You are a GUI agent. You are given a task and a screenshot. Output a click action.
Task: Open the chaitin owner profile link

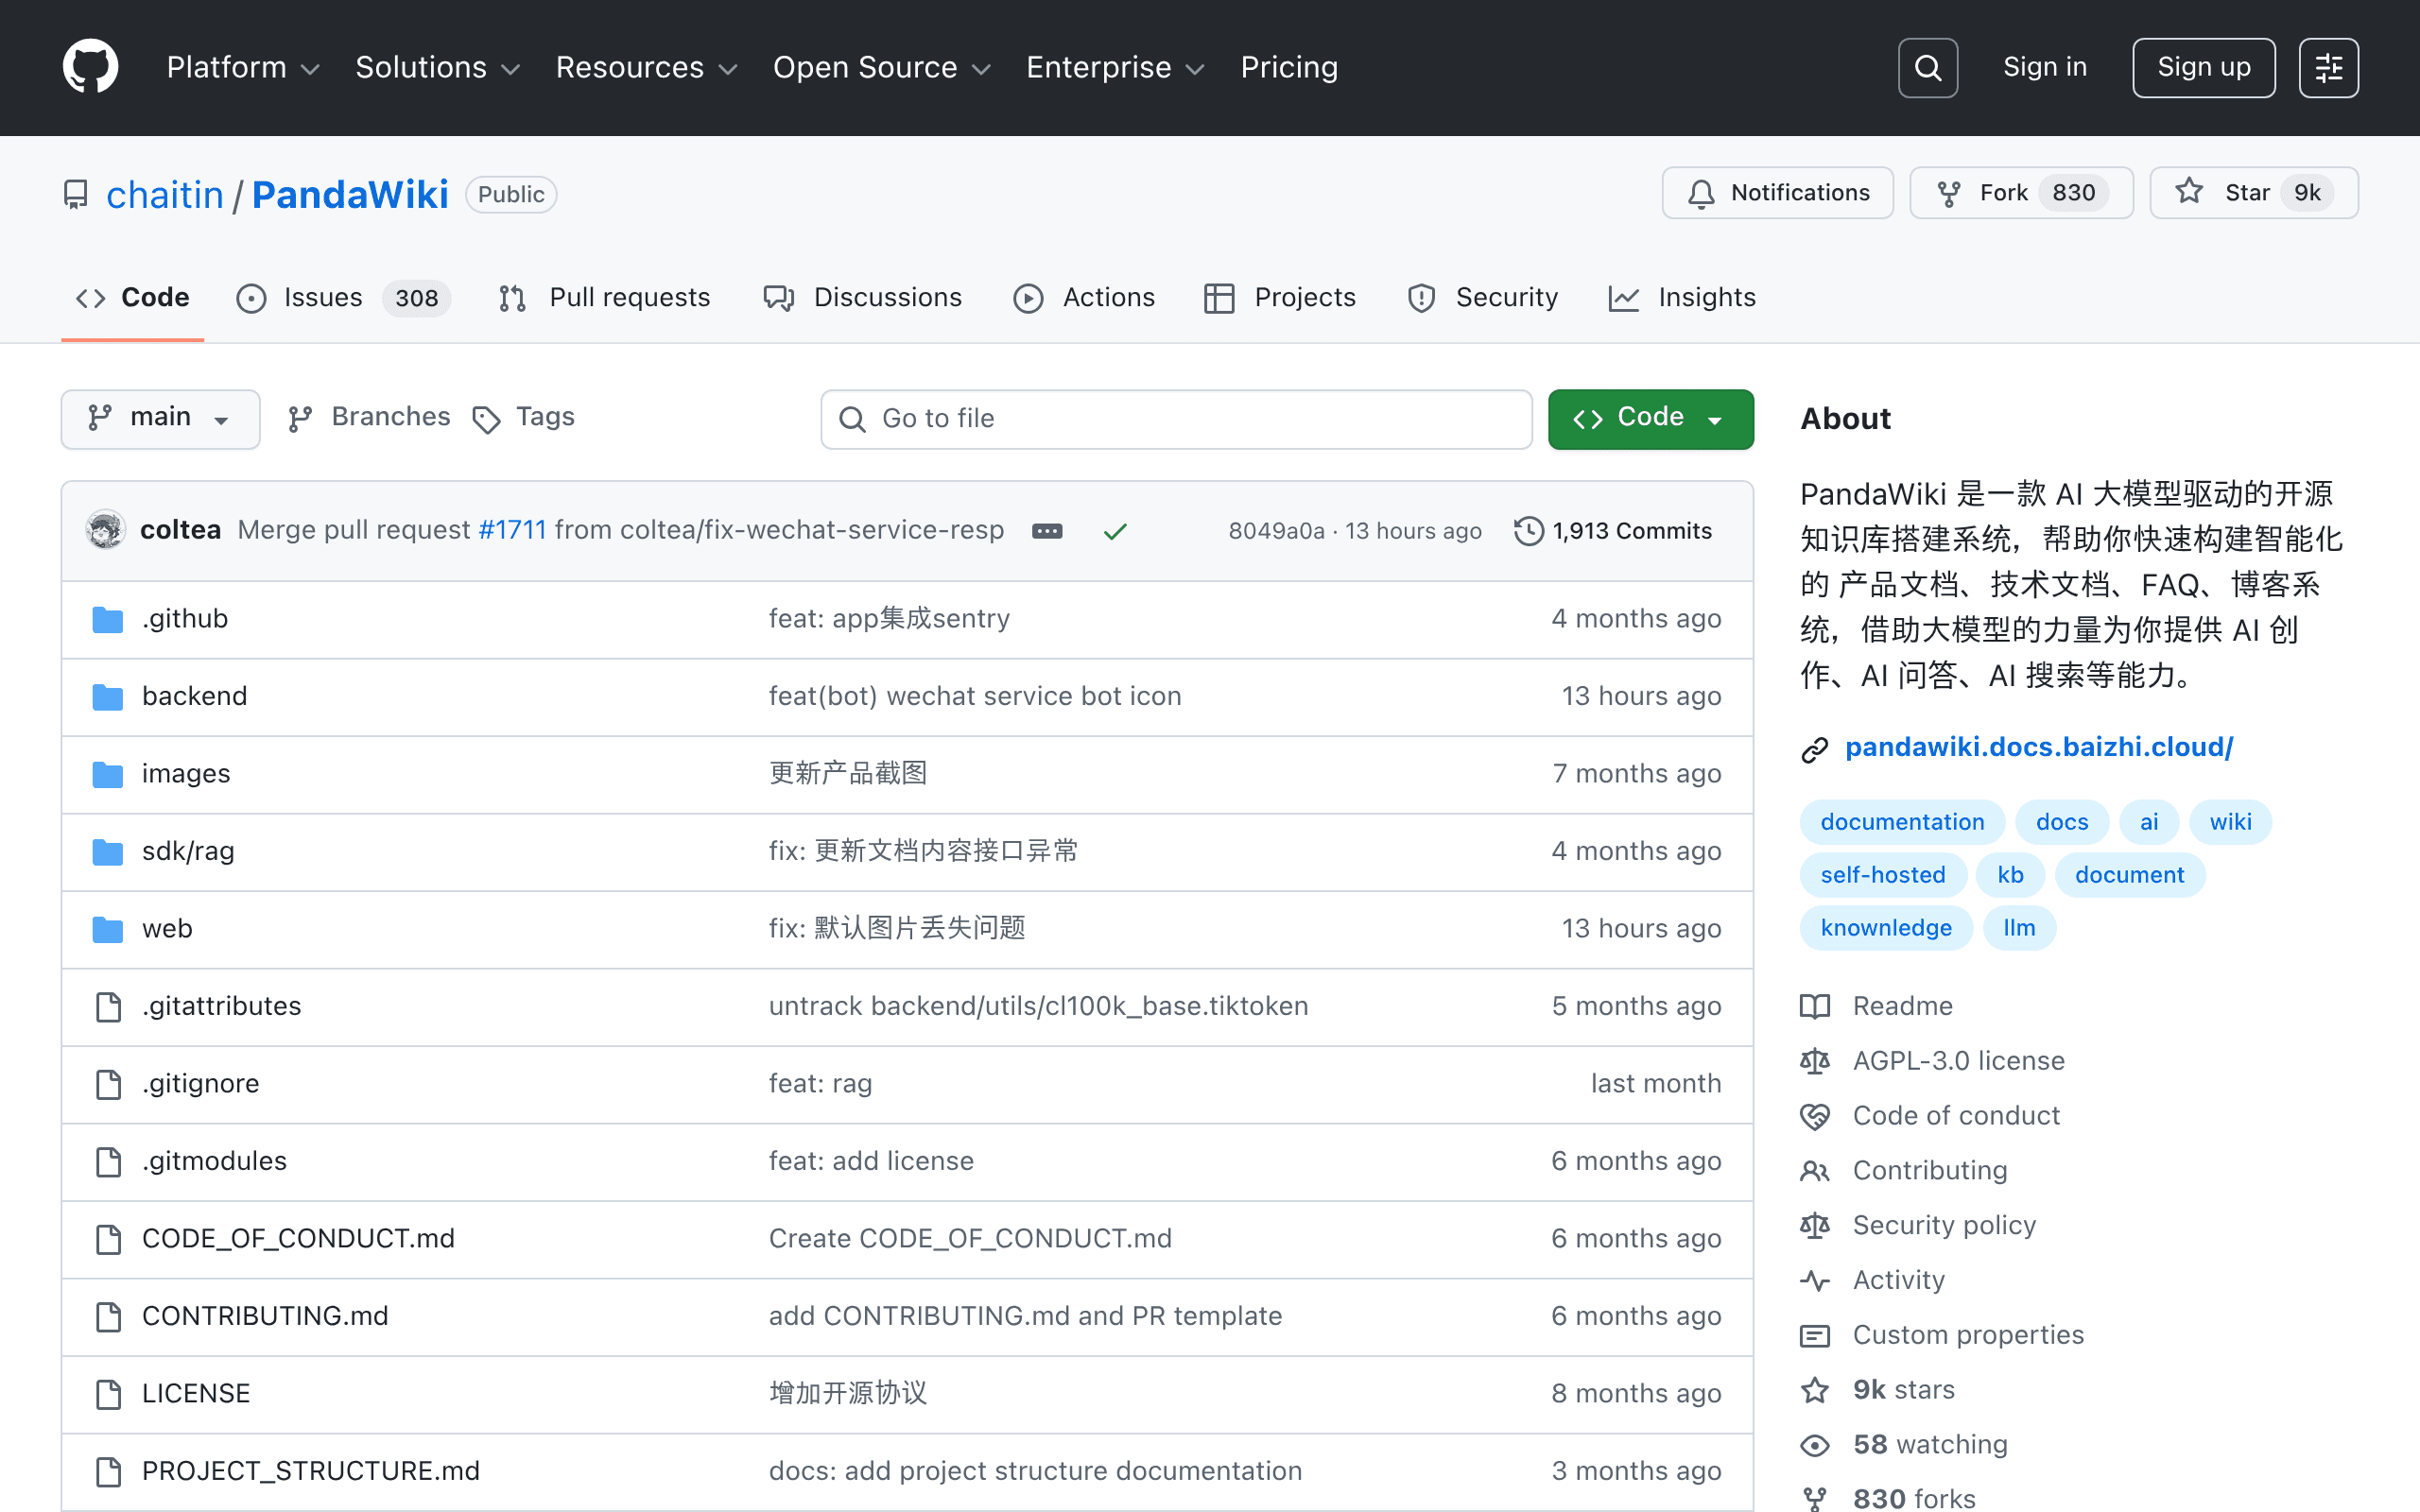pyautogui.click(x=165, y=194)
